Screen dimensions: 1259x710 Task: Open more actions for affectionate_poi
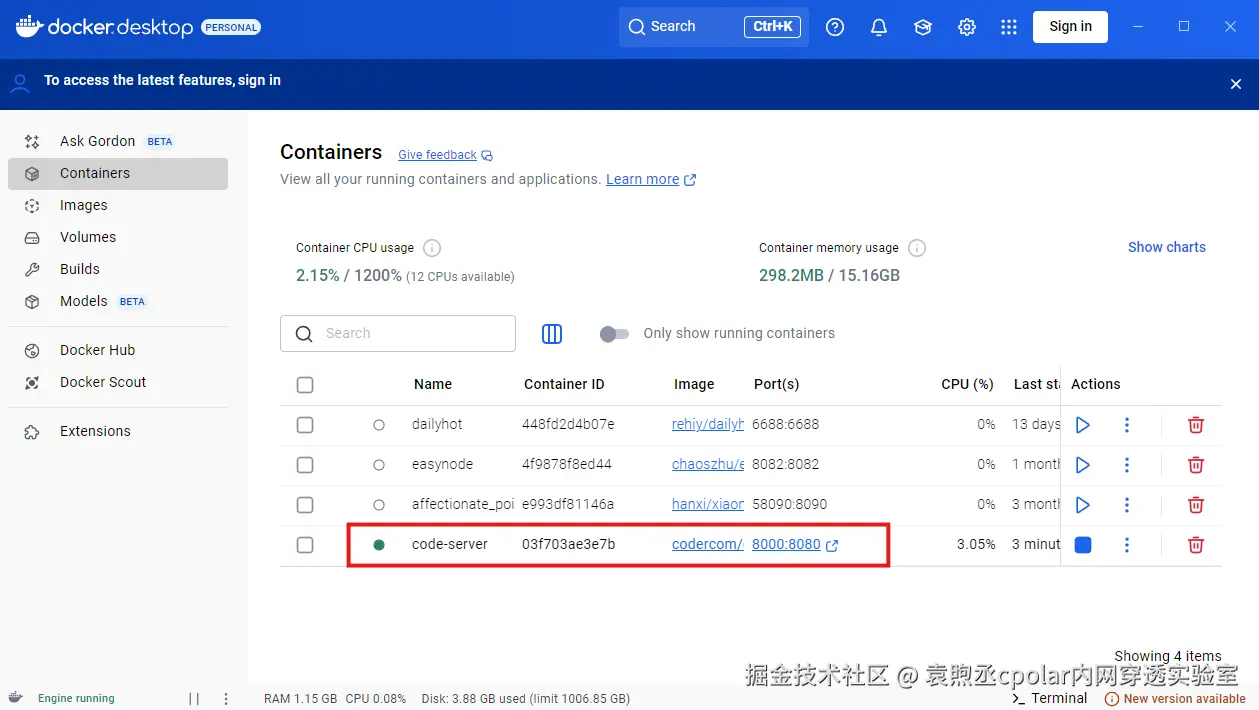click(x=1127, y=505)
